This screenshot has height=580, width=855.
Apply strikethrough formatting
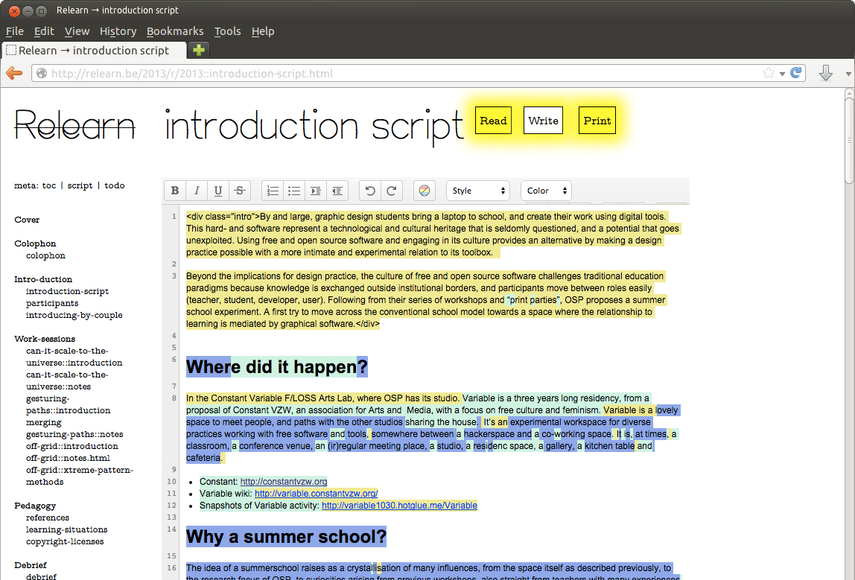[240, 191]
